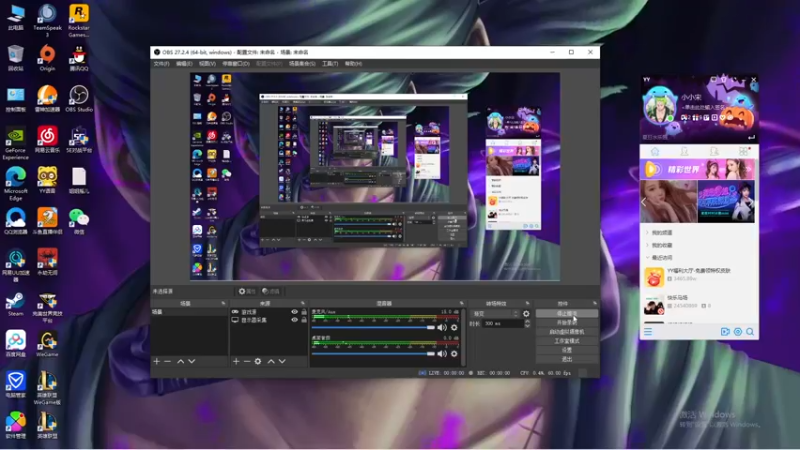The height and width of the screenshot is (450, 800).
Task: Pop out the 控件 controls dock panel
Action: pos(594,304)
